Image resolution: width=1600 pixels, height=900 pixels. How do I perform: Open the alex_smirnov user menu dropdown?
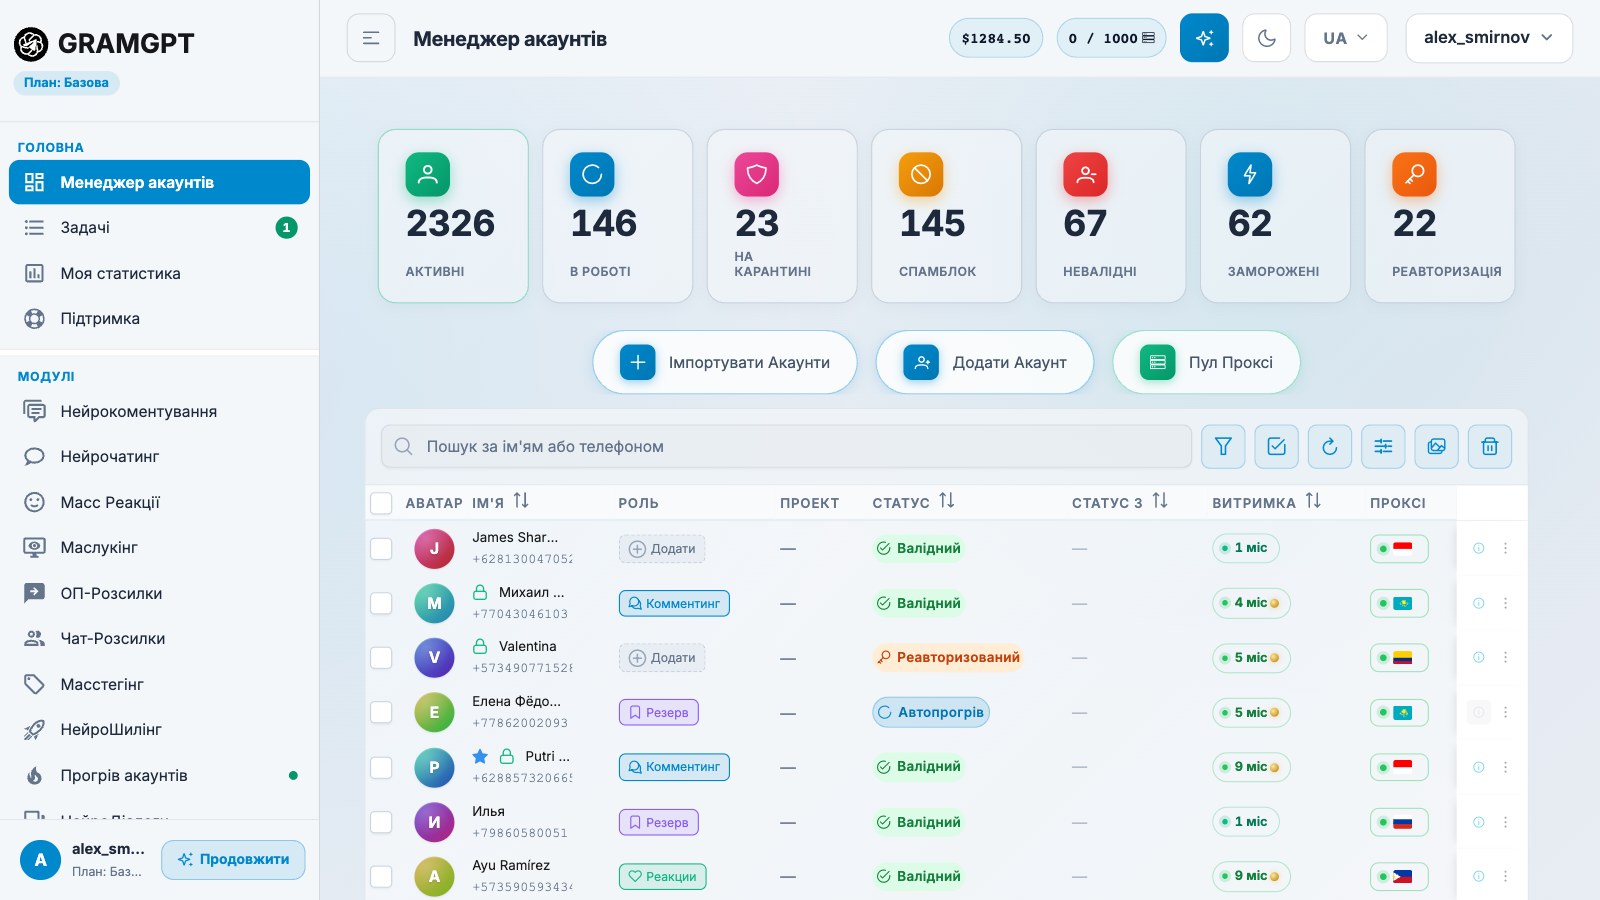pyautogui.click(x=1488, y=38)
